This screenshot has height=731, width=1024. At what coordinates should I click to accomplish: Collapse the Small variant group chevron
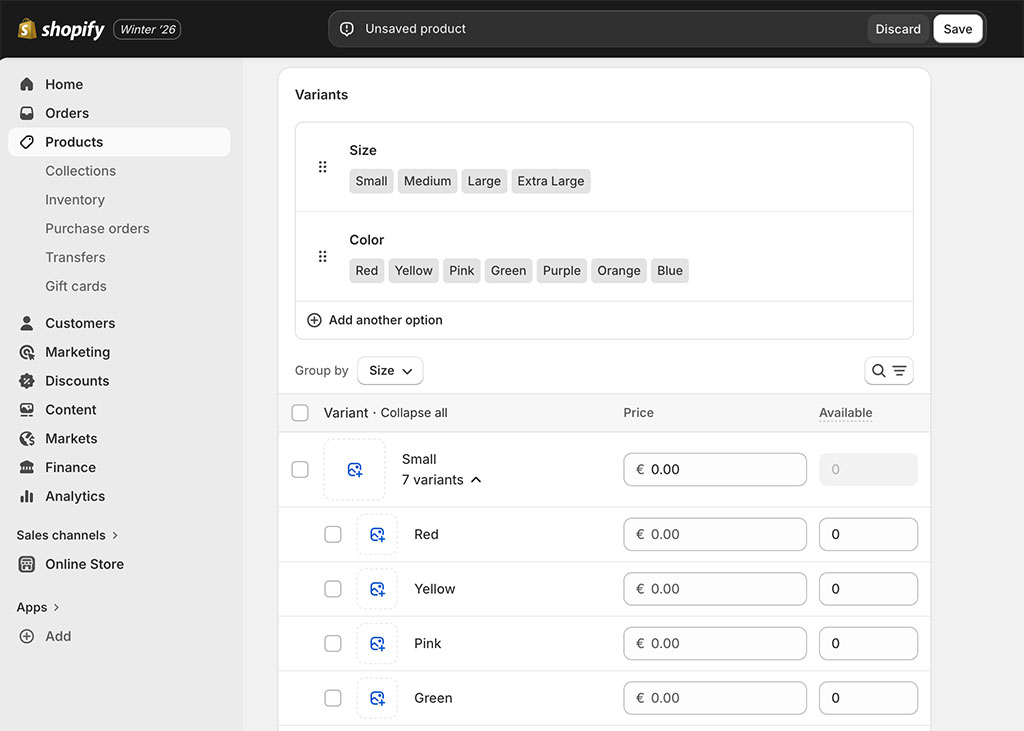coord(477,480)
